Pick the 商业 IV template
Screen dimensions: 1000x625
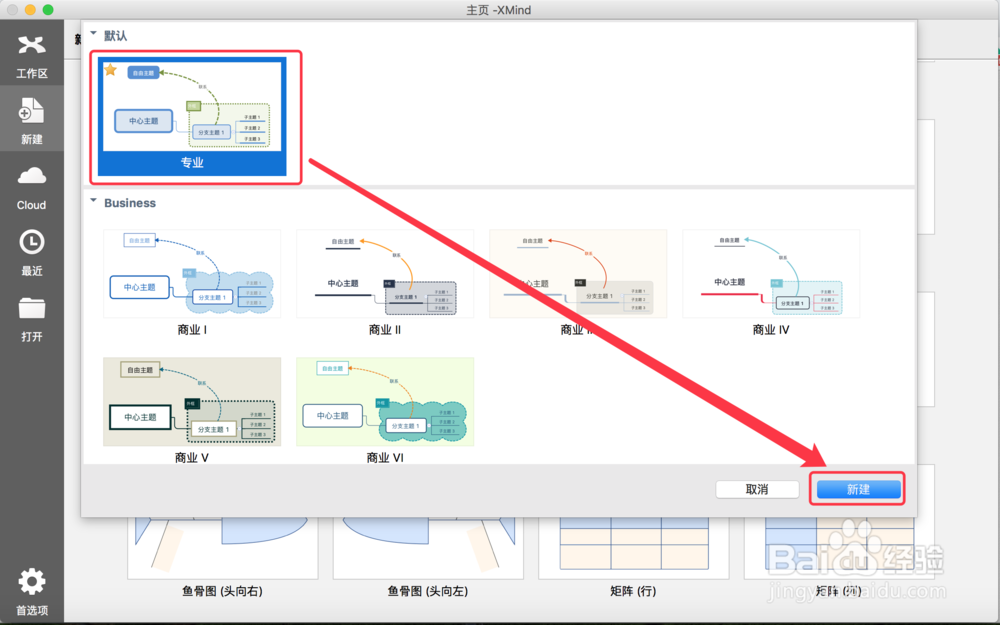pos(770,273)
